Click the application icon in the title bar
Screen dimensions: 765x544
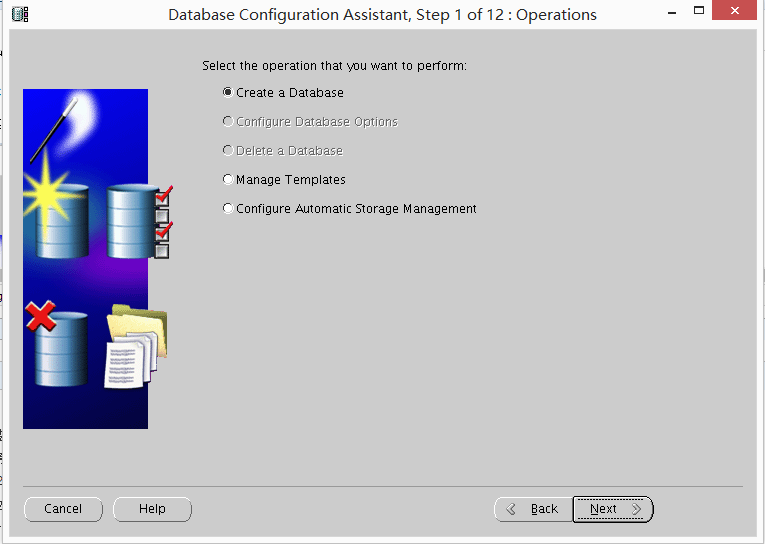click(x=20, y=14)
